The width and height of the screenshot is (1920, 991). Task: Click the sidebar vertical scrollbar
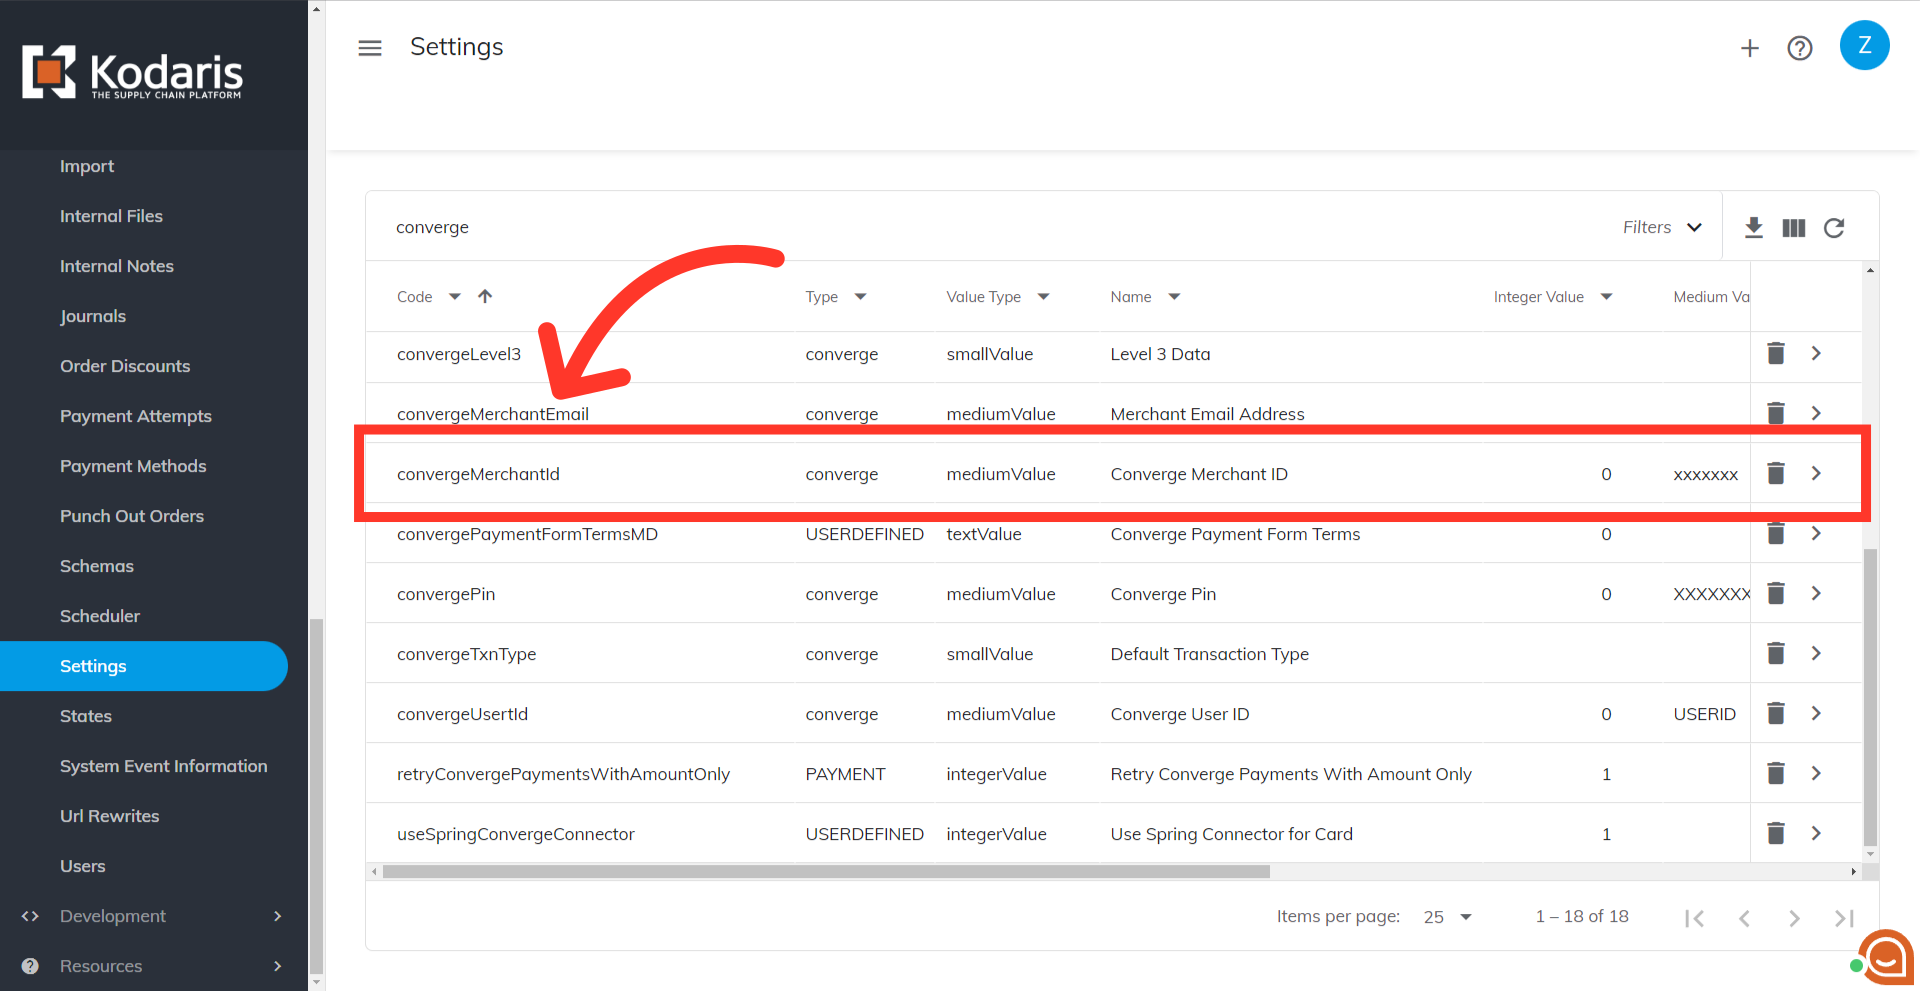tap(316, 795)
